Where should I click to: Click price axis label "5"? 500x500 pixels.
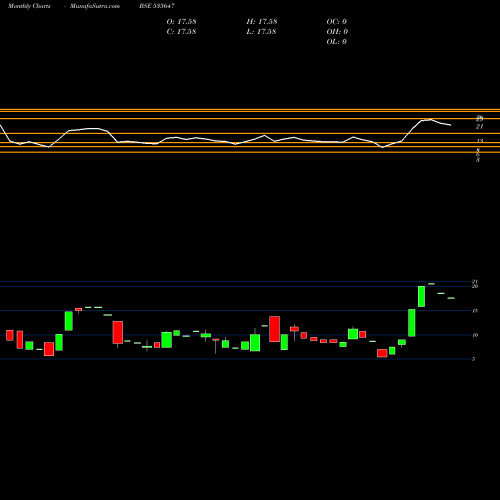pos(473,359)
